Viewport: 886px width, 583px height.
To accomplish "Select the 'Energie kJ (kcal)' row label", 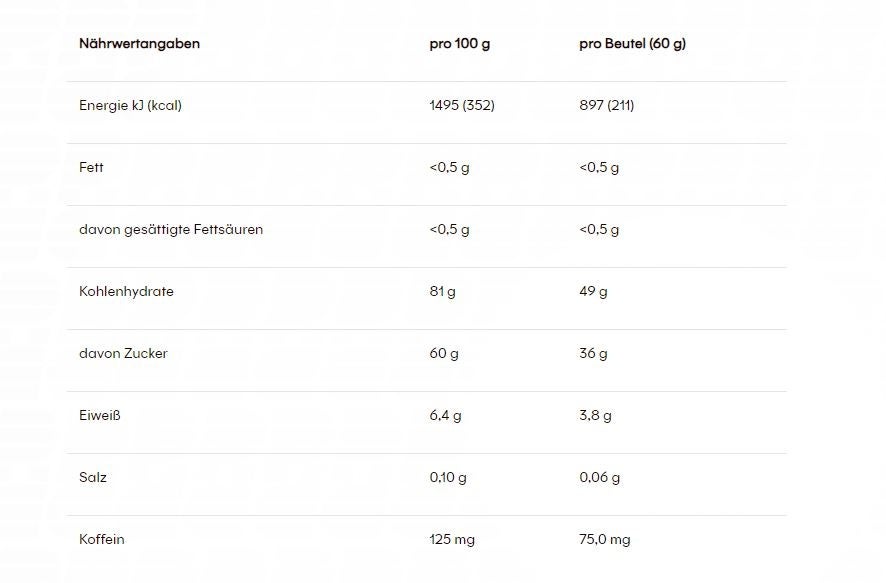I will pos(130,106).
